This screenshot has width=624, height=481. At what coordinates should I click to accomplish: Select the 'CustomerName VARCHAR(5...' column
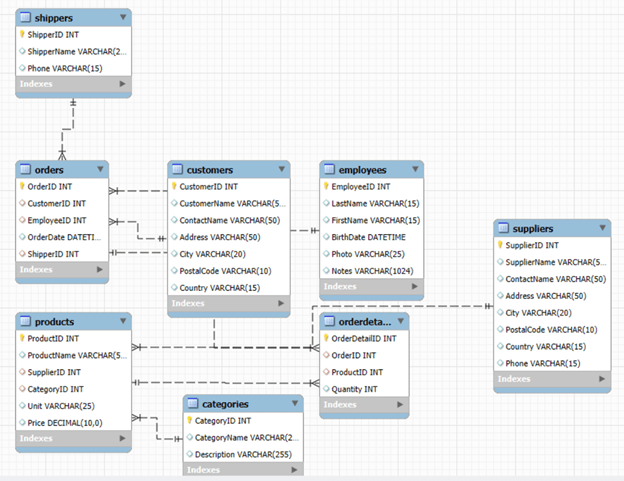(x=232, y=203)
